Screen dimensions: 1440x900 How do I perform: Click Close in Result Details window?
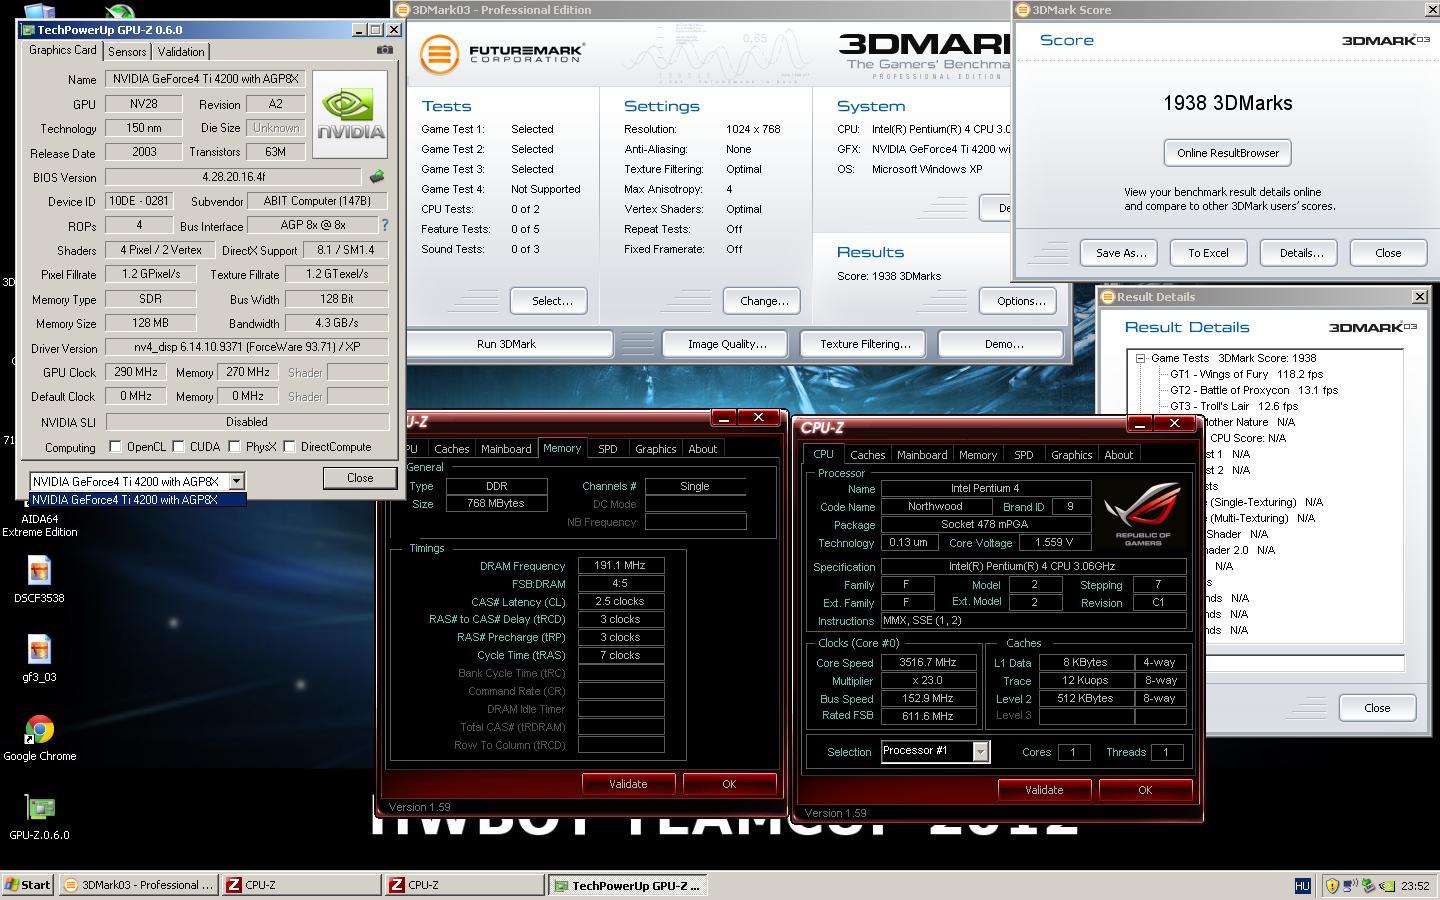tap(1377, 708)
